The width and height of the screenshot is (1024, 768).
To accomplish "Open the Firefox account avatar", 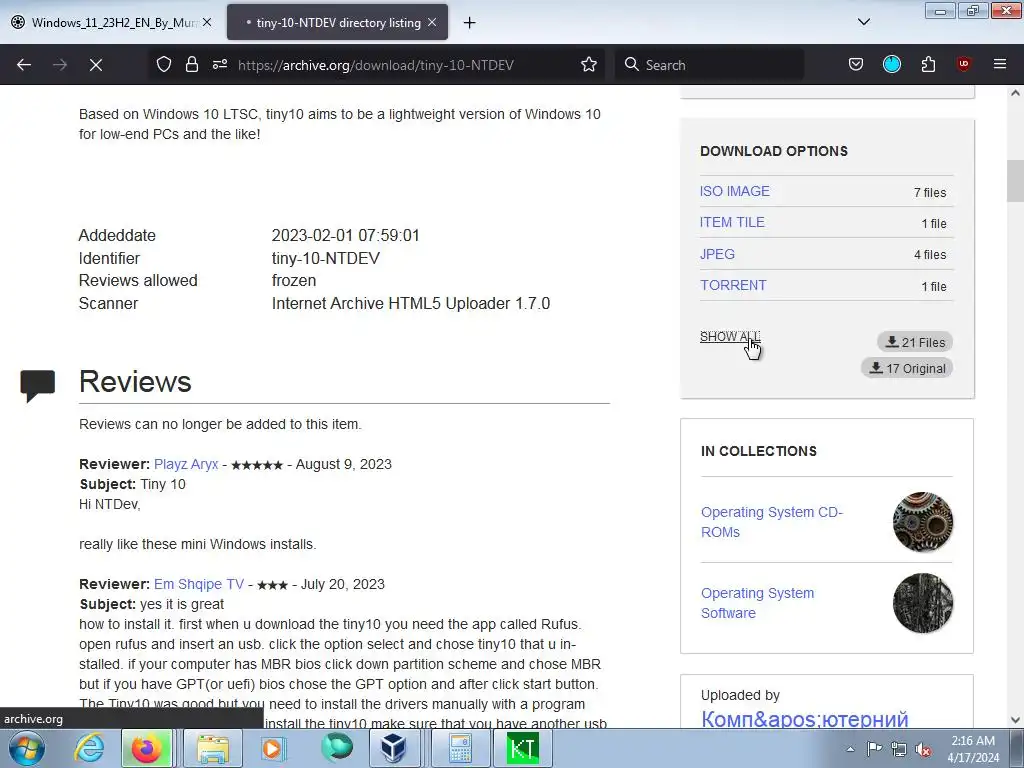I will point(891,65).
